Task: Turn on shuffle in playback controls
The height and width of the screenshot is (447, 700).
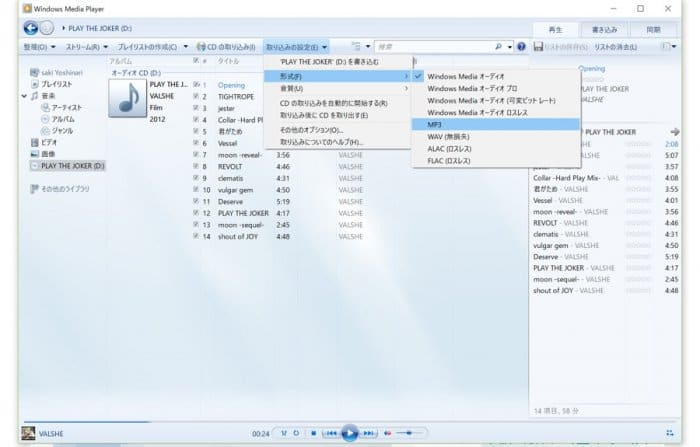Action: pyautogui.click(x=283, y=433)
